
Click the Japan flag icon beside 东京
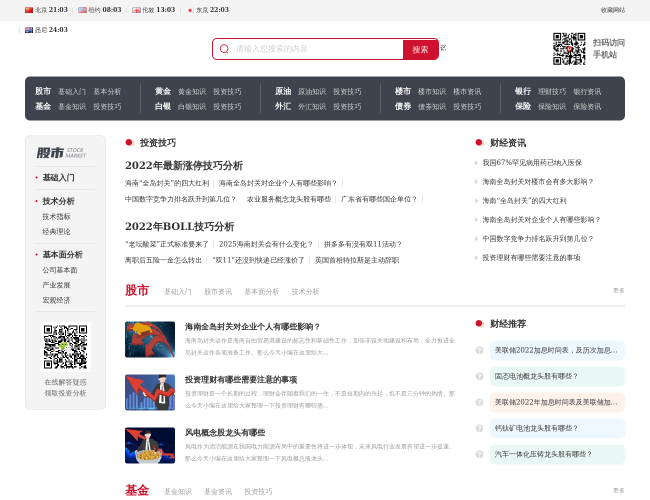(x=190, y=10)
